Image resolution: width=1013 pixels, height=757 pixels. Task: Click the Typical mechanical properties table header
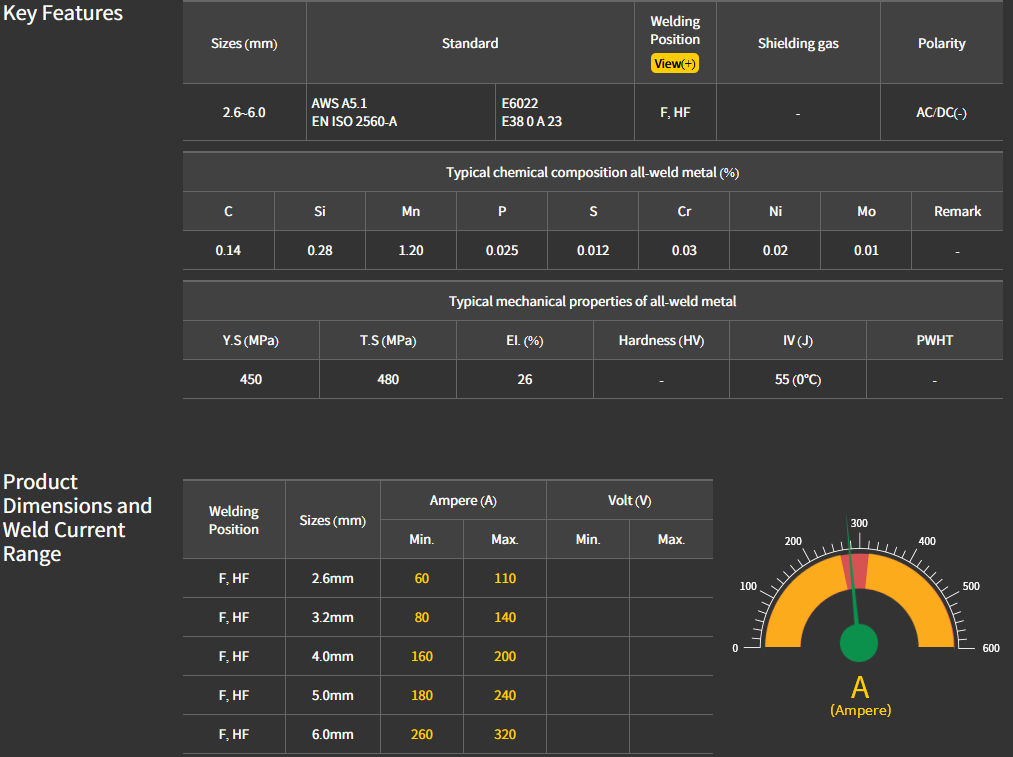pos(592,301)
